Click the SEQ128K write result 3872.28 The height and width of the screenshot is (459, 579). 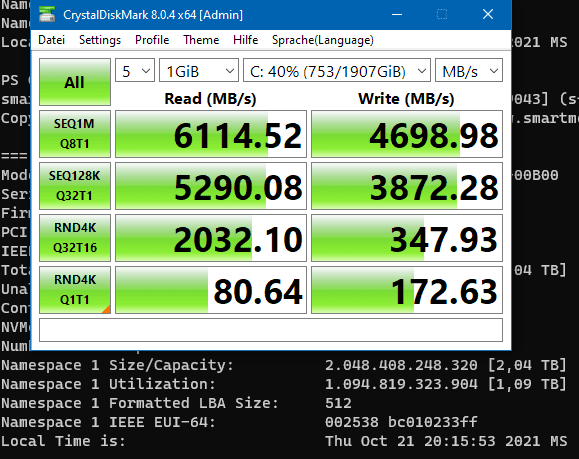pos(407,186)
